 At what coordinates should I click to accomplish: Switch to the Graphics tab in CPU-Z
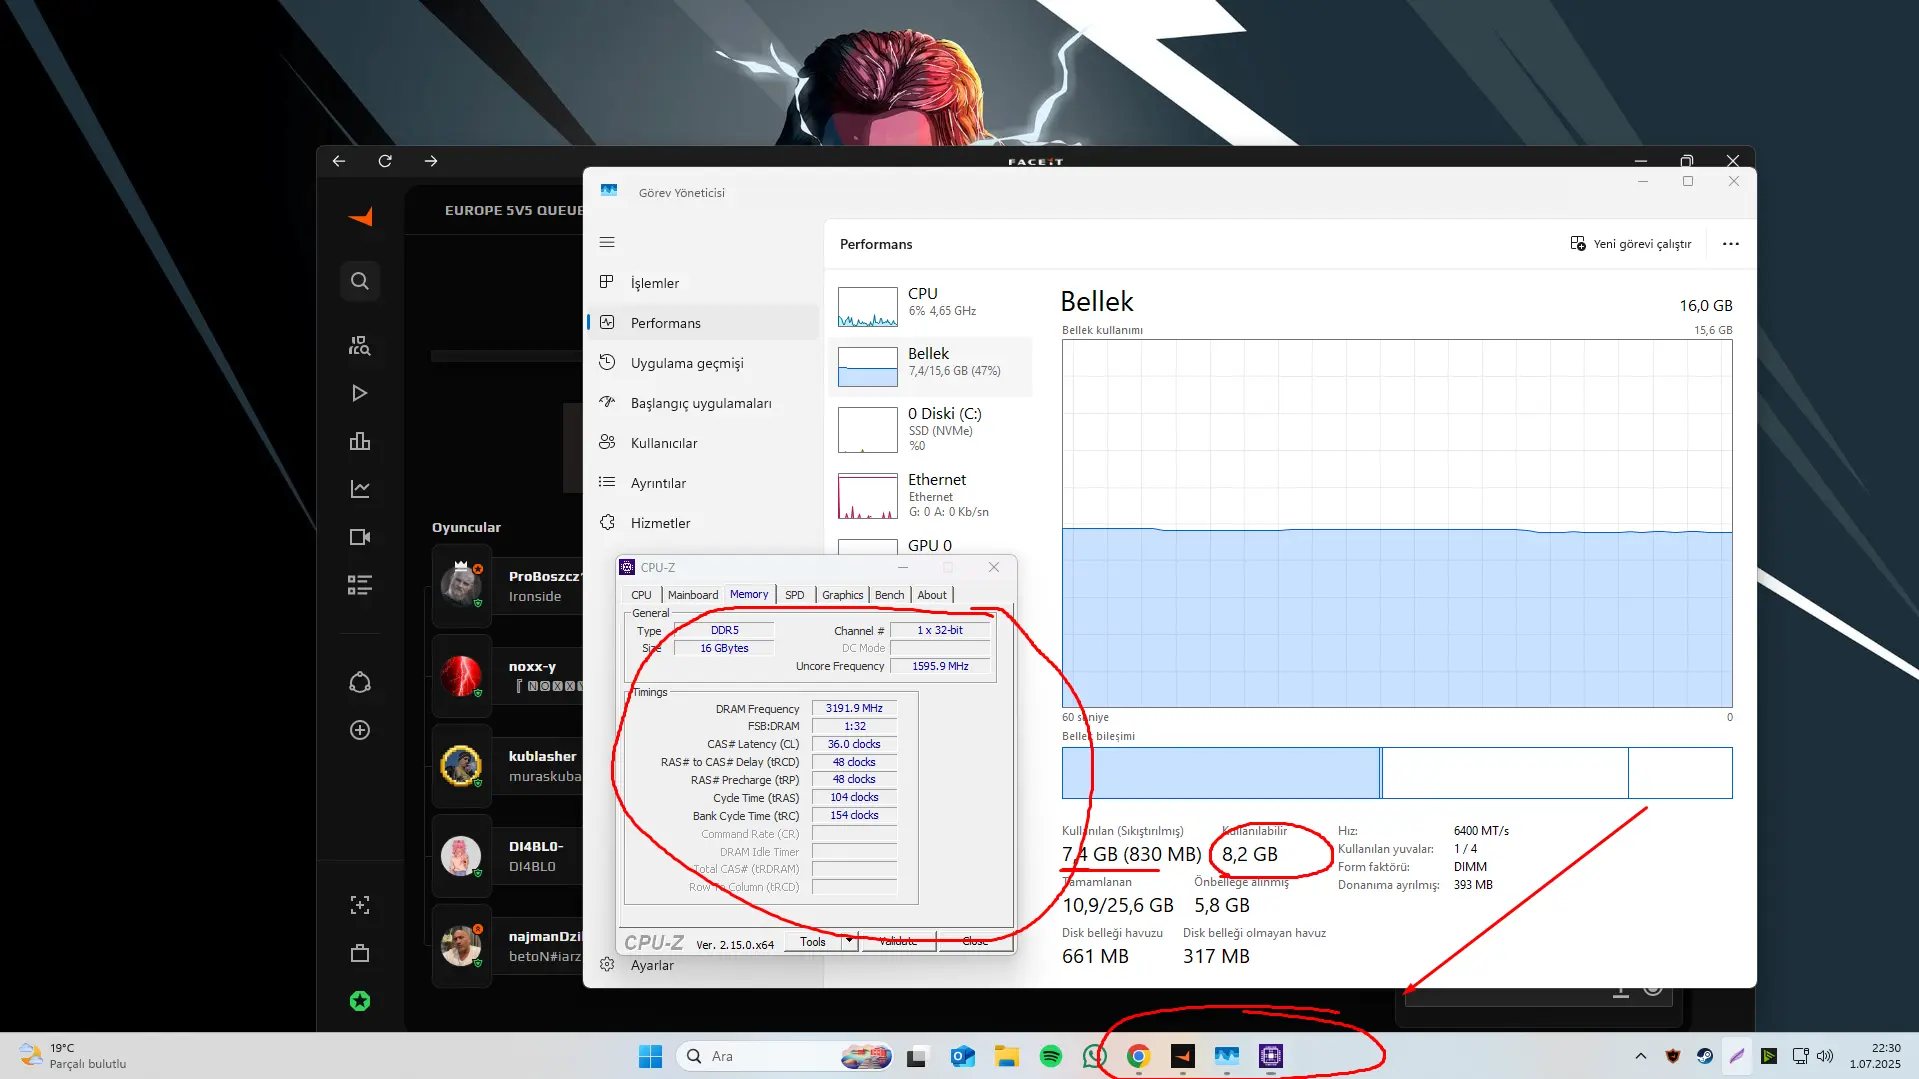point(843,595)
